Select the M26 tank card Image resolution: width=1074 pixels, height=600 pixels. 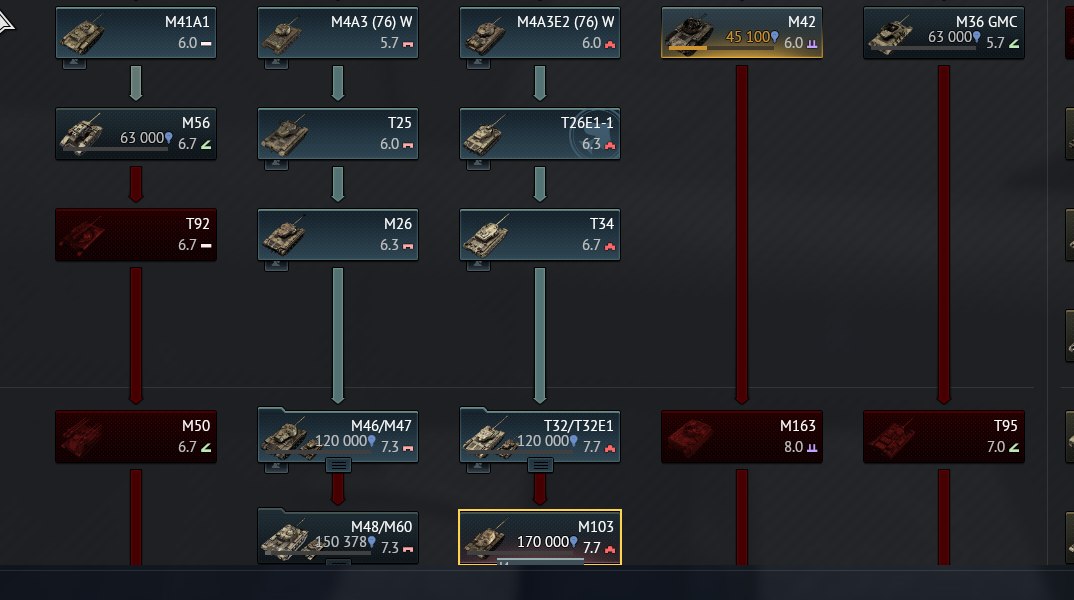(x=338, y=234)
